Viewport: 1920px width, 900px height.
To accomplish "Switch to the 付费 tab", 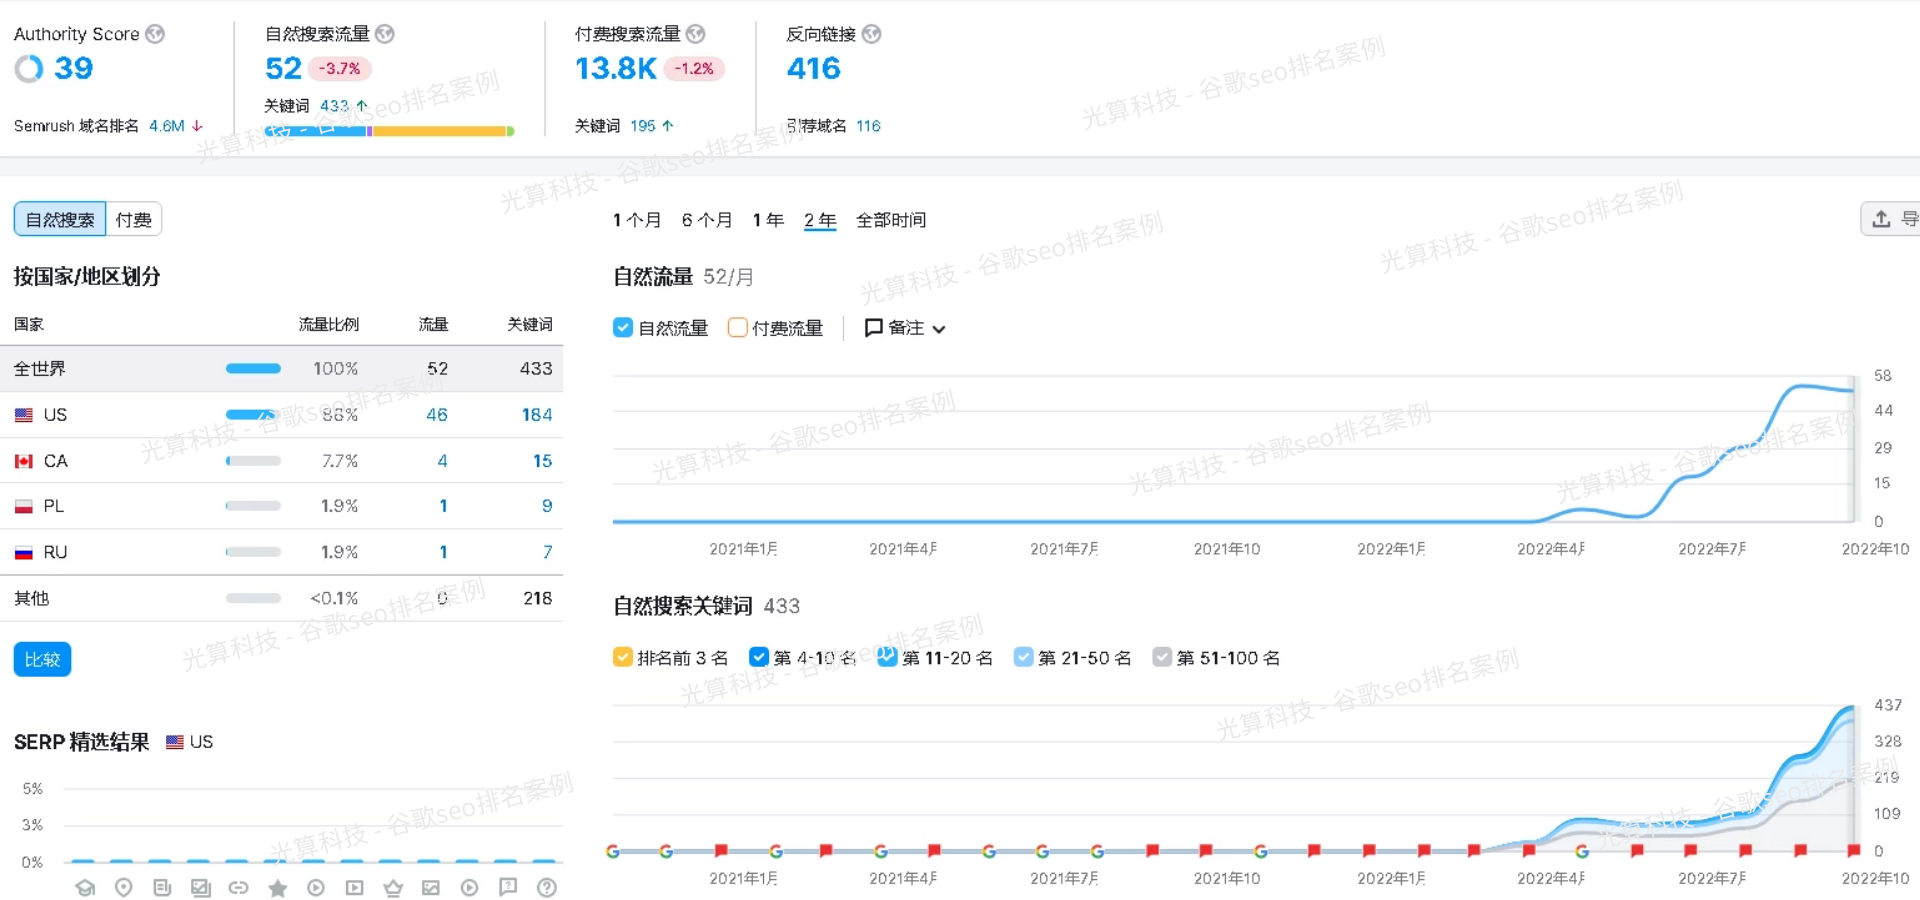I will [x=133, y=220].
